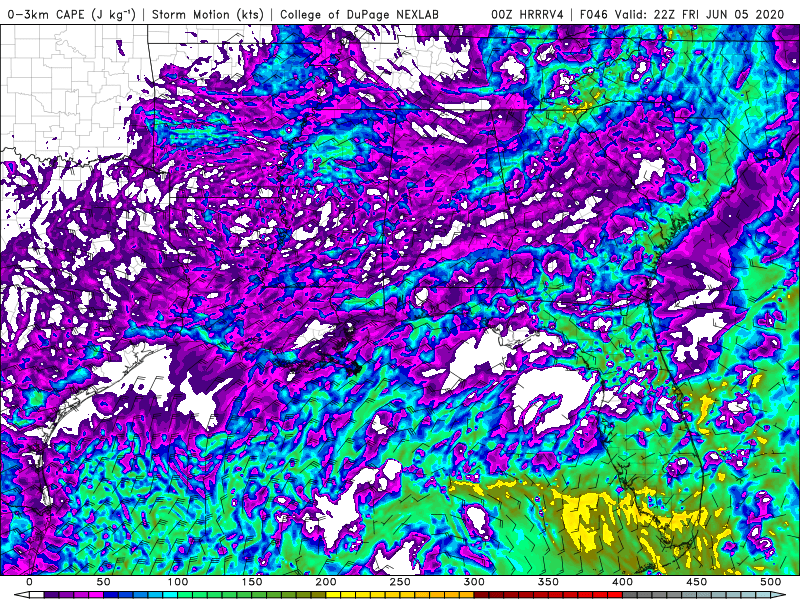Click the "350" label on the color scale
800x600 pixels.
tap(548, 582)
